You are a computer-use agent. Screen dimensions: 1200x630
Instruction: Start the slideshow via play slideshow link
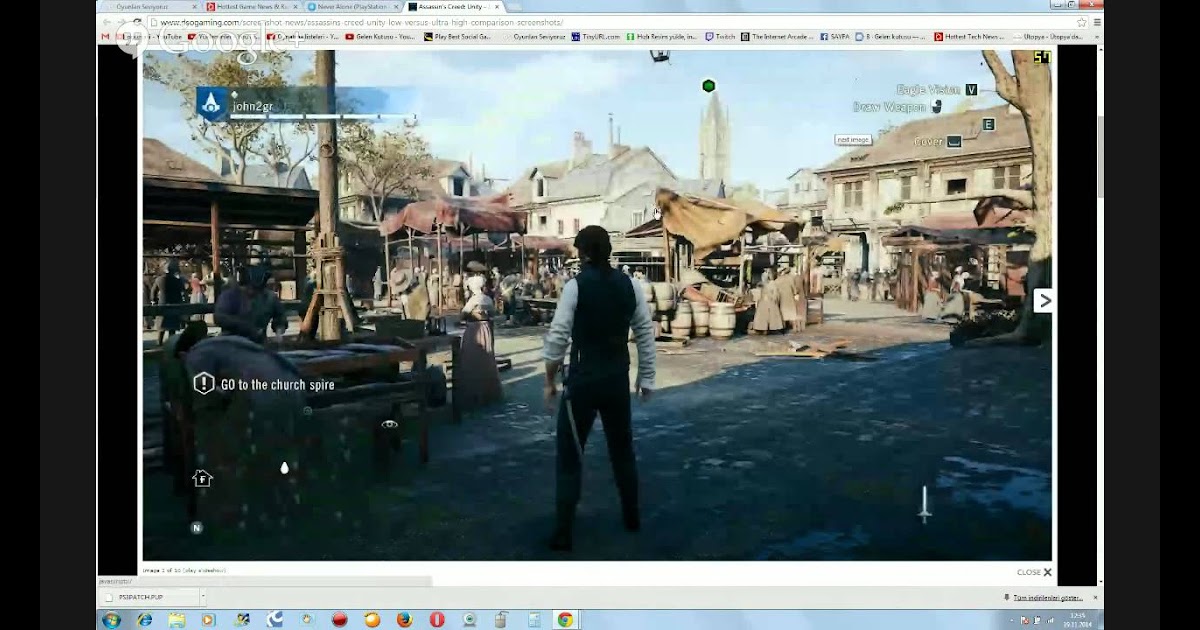click(206, 570)
